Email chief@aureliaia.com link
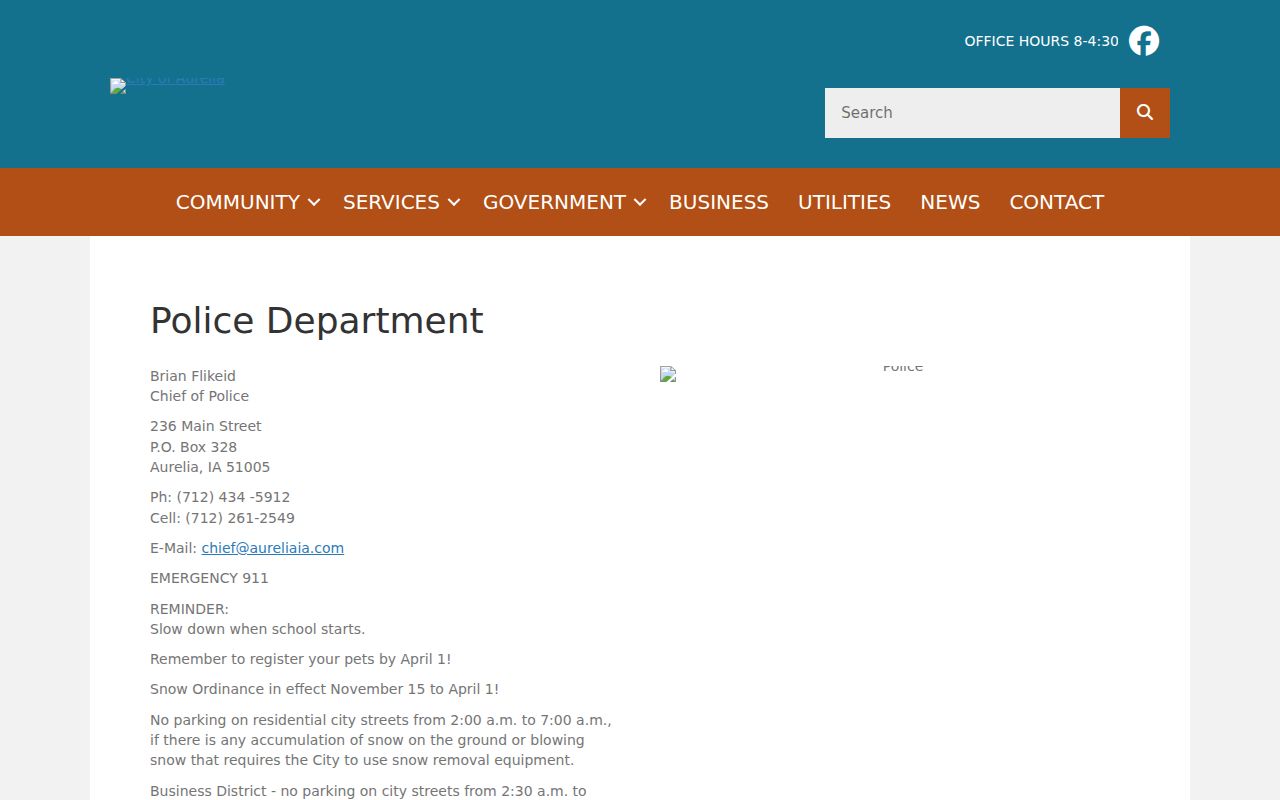1280x800 pixels. click(x=273, y=548)
